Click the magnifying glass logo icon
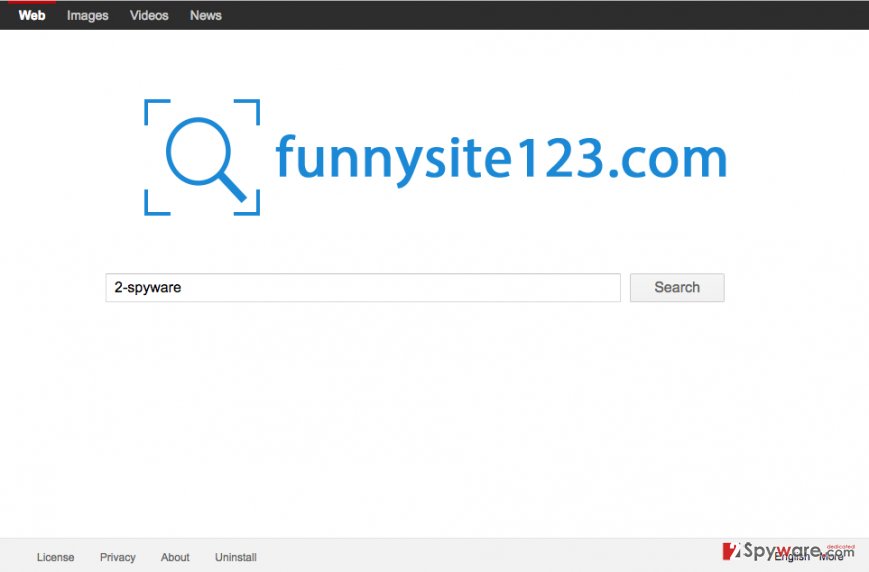869x572 pixels. pos(202,157)
